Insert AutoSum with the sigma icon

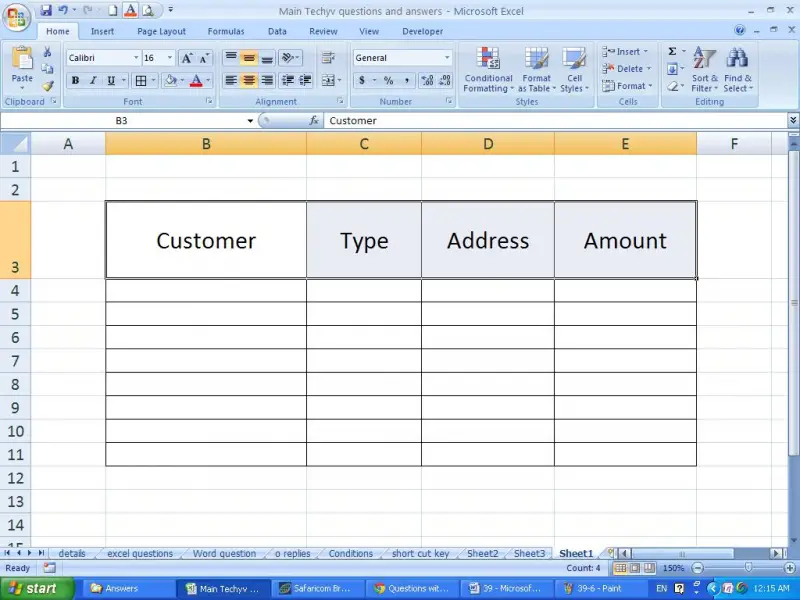pyautogui.click(x=672, y=52)
